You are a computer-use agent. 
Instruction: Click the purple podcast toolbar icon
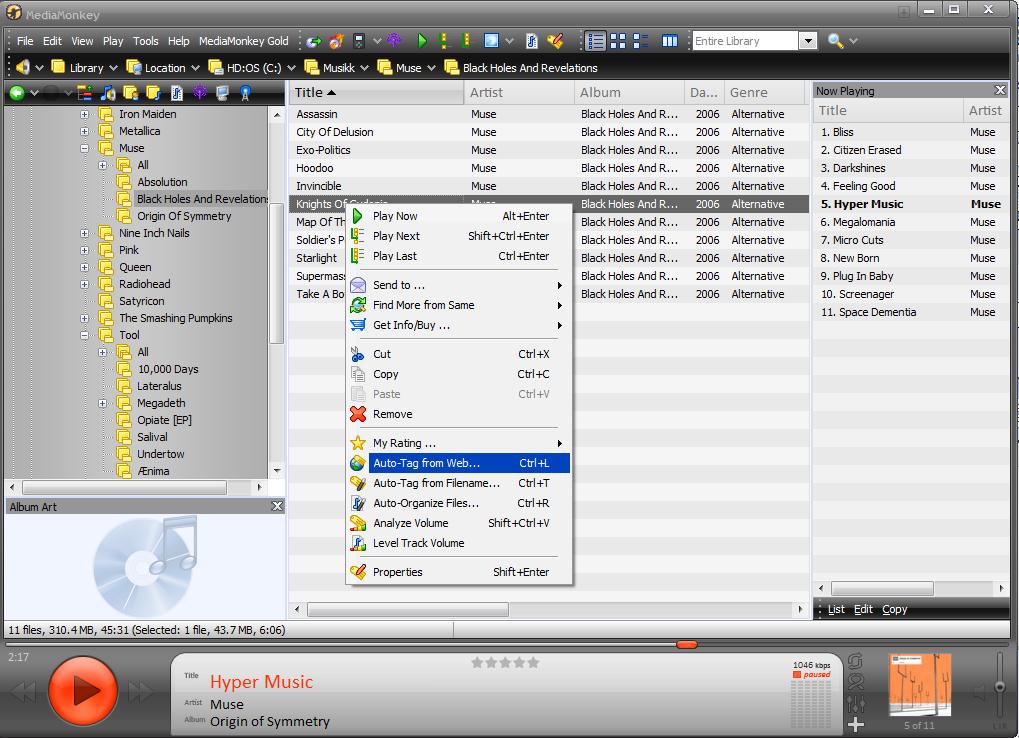tap(394, 41)
